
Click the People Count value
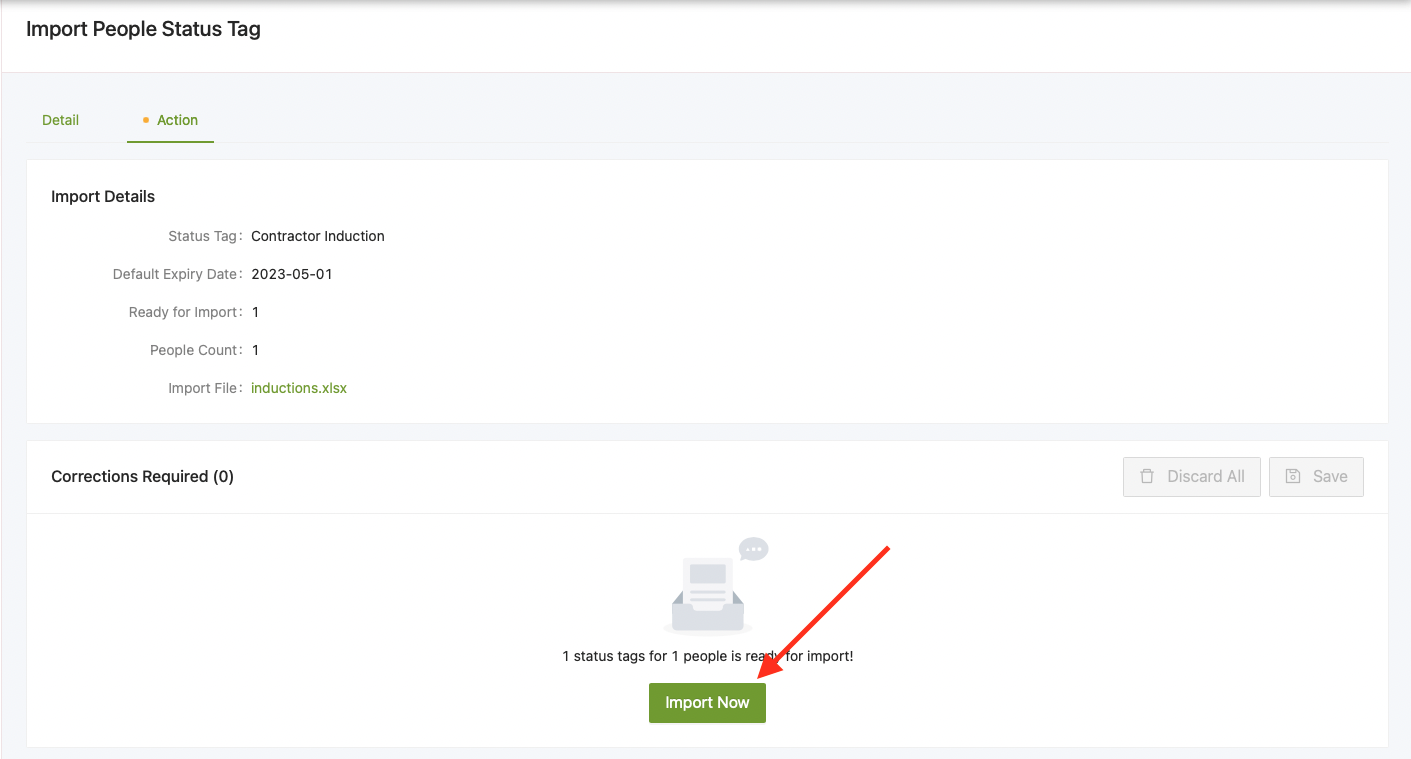point(255,350)
